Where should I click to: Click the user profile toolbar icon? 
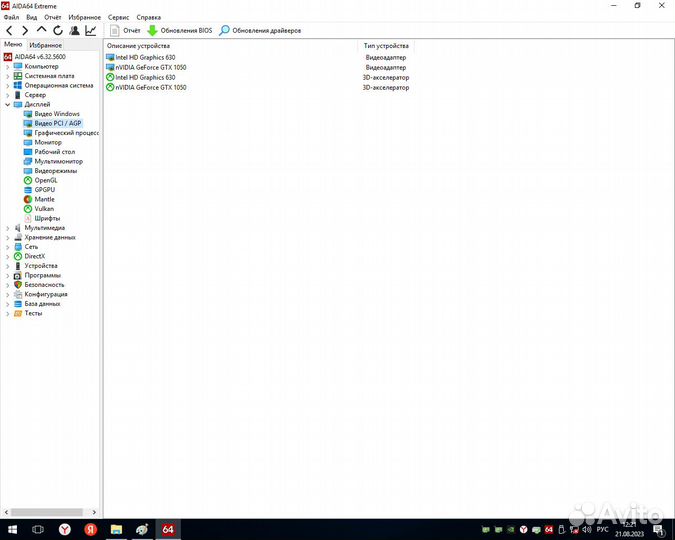[74, 31]
